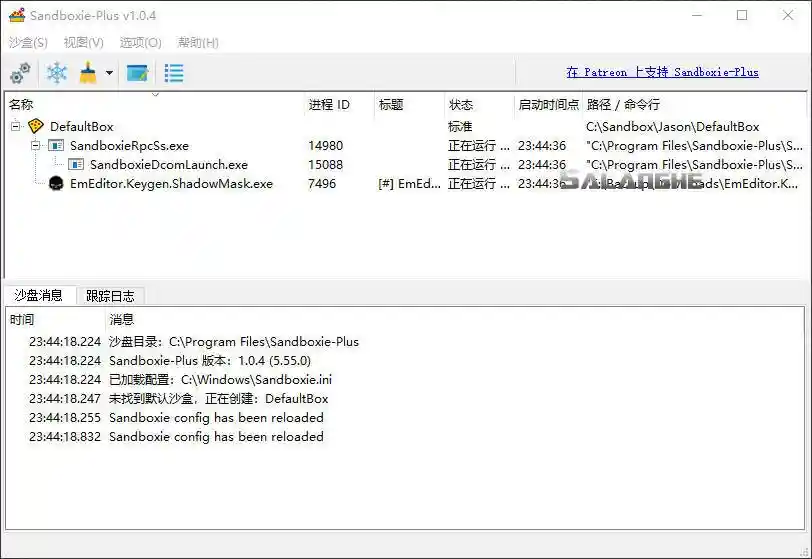Open the dropdown arrow beside the broom icon
812x559 pixels.
[109, 73]
